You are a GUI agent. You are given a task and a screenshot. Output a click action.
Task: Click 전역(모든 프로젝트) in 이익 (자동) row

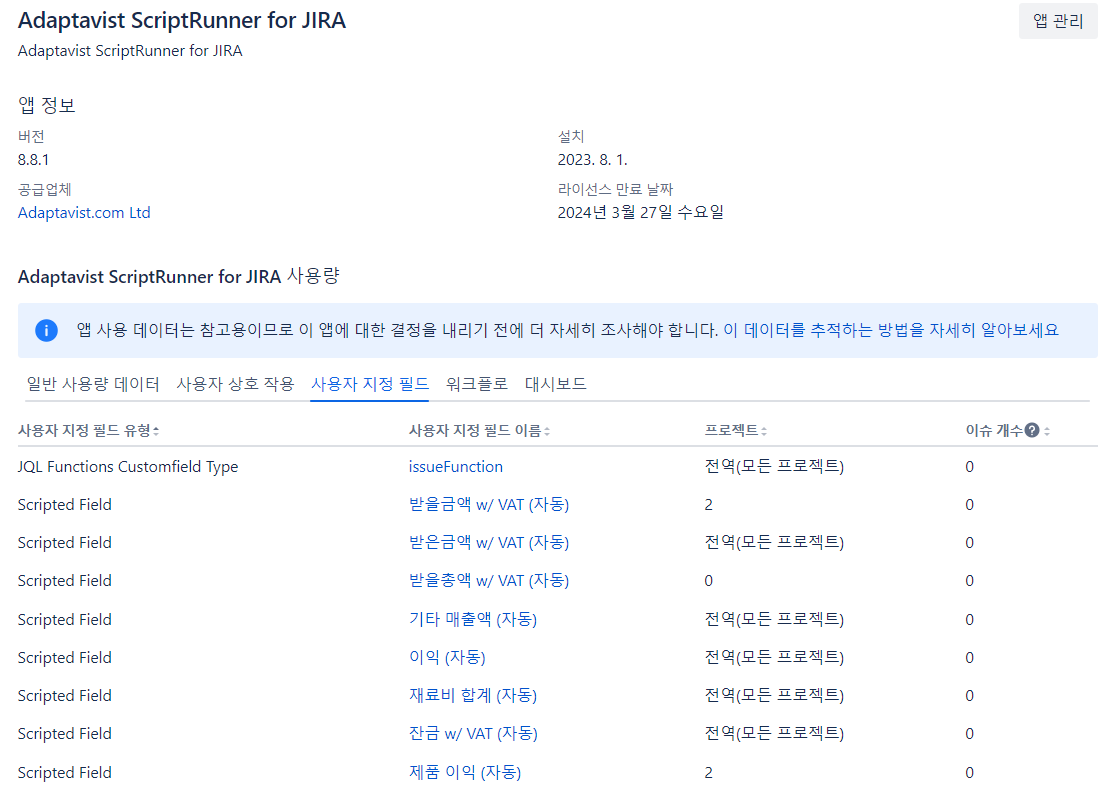tap(774, 658)
